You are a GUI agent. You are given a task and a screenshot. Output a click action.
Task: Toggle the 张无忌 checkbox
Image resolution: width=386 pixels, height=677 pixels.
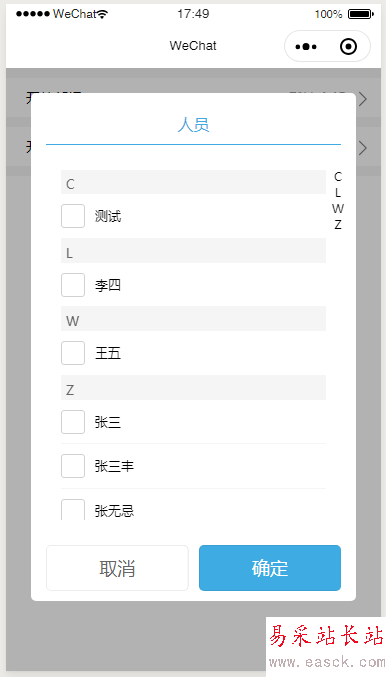pyautogui.click(x=73, y=510)
